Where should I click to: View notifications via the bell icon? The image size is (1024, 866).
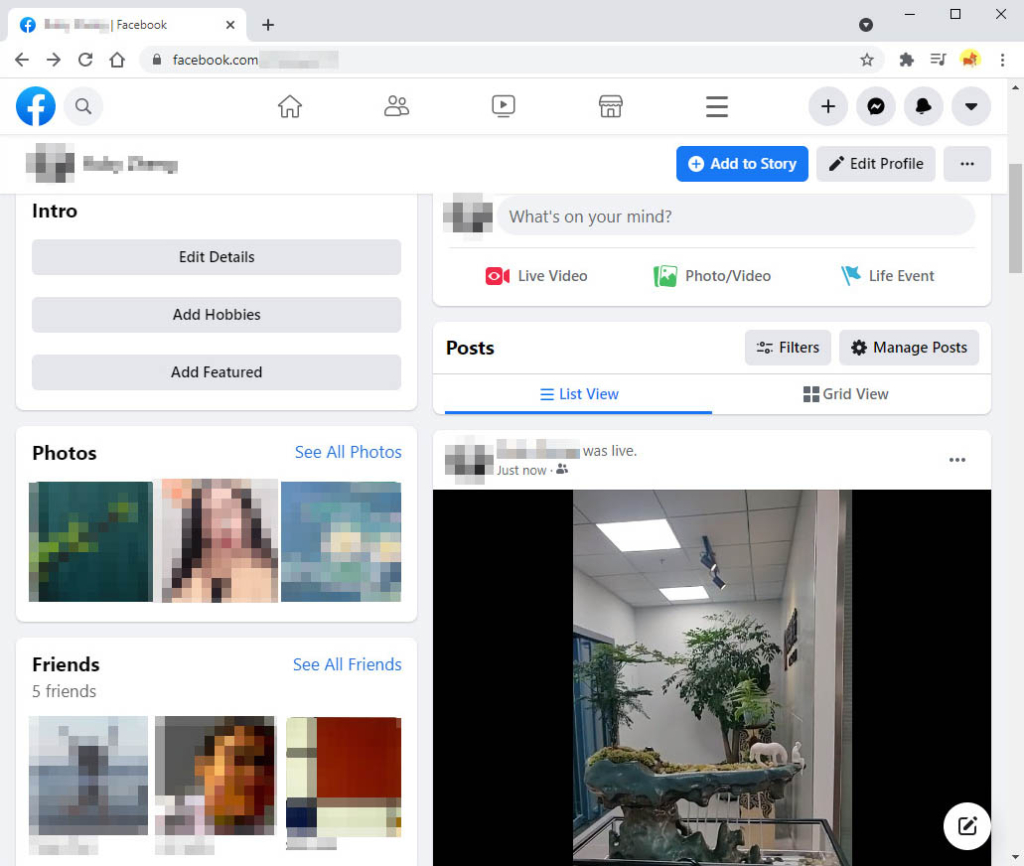[x=923, y=106]
